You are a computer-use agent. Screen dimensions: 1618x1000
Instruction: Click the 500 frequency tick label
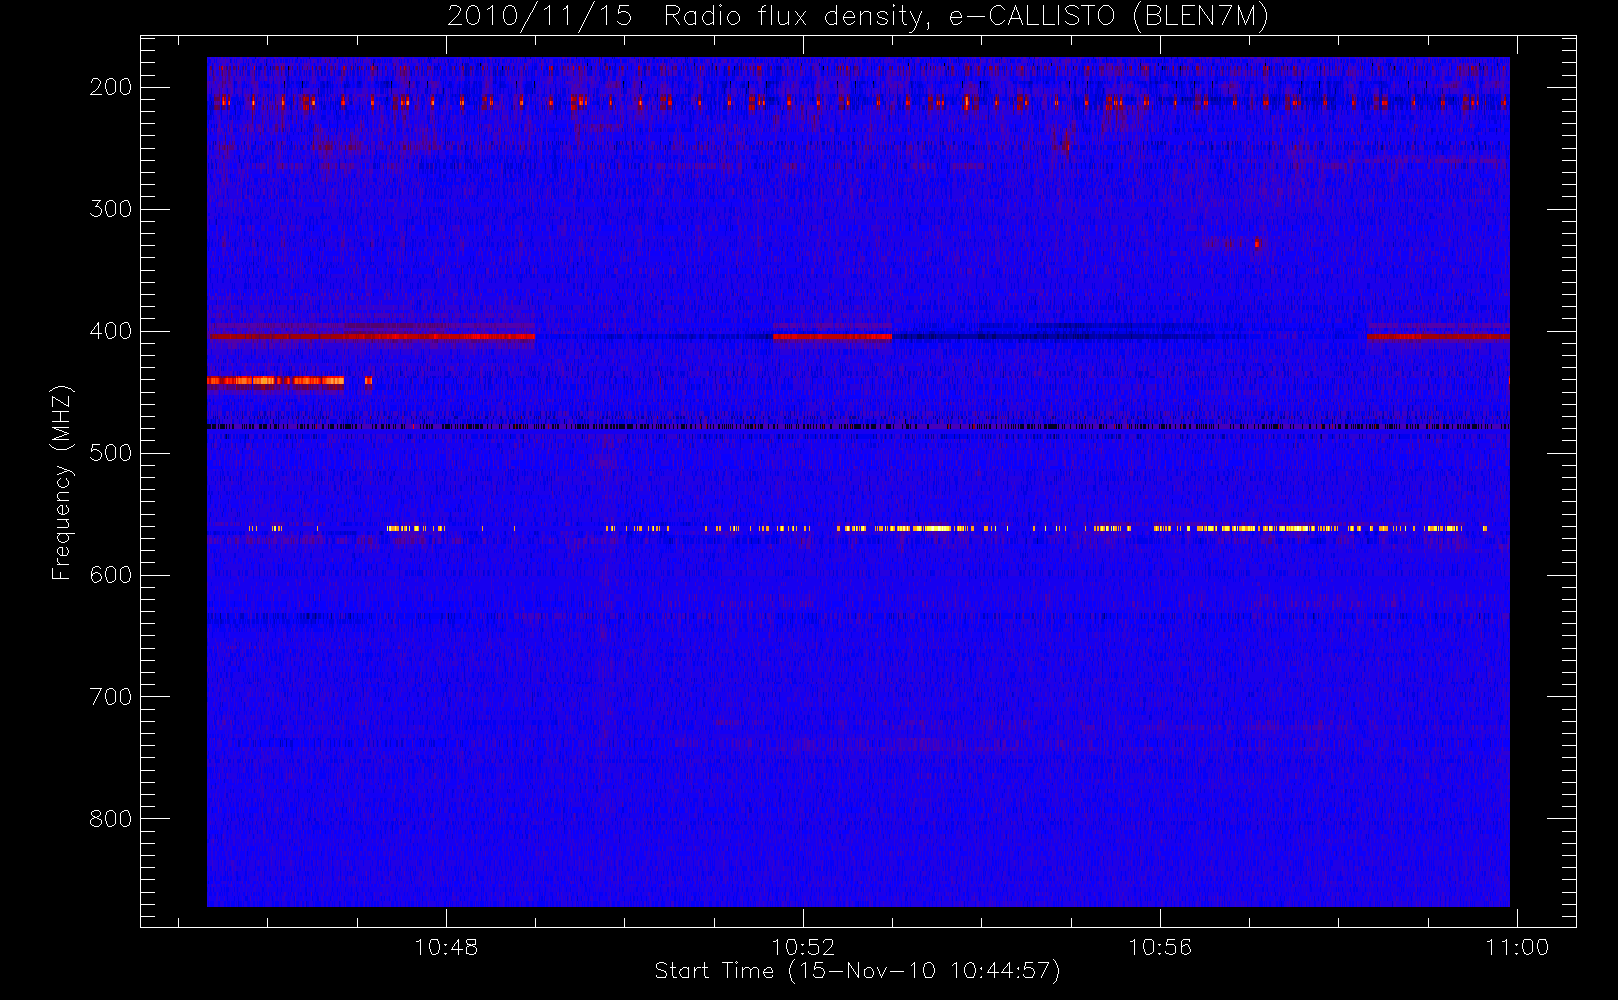tap(111, 453)
